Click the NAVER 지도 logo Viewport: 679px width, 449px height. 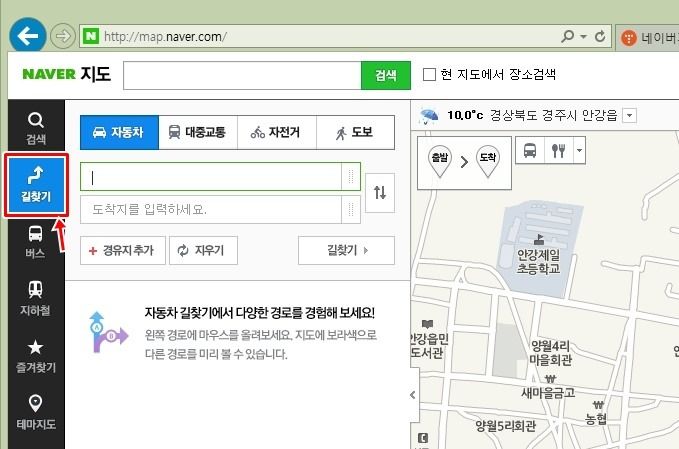66,74
